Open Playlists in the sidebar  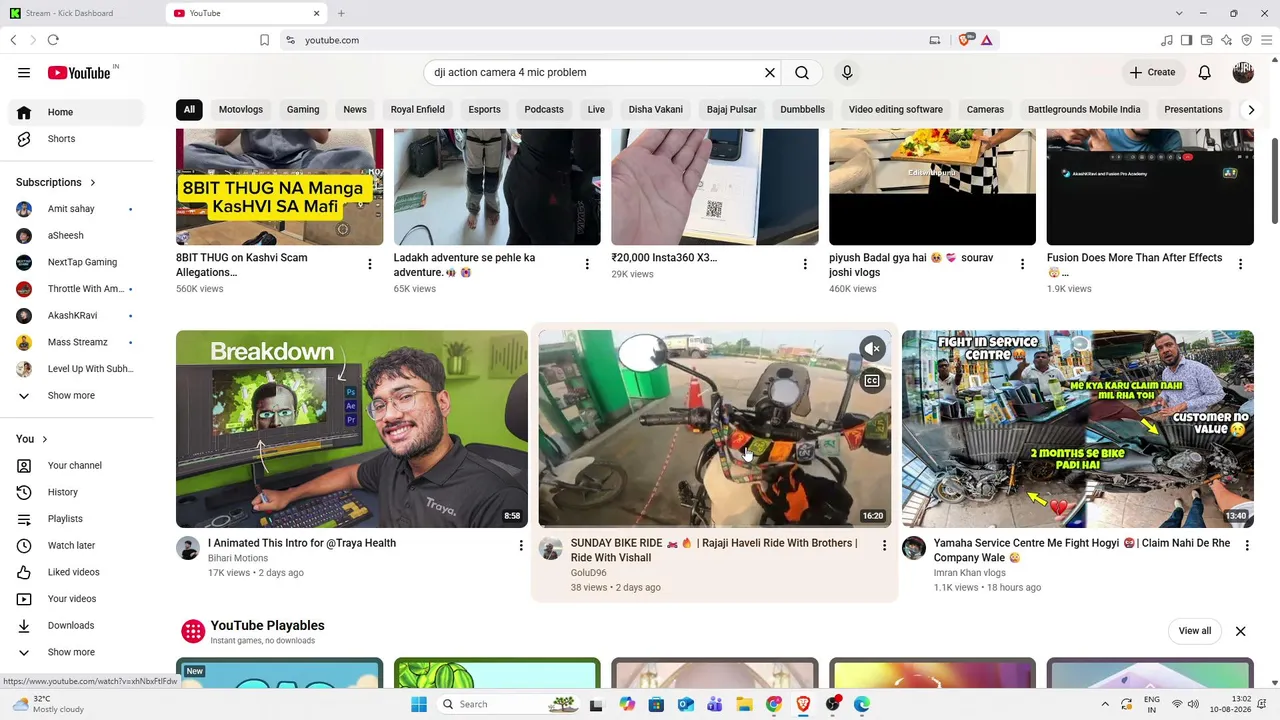(x=76, y=519)
